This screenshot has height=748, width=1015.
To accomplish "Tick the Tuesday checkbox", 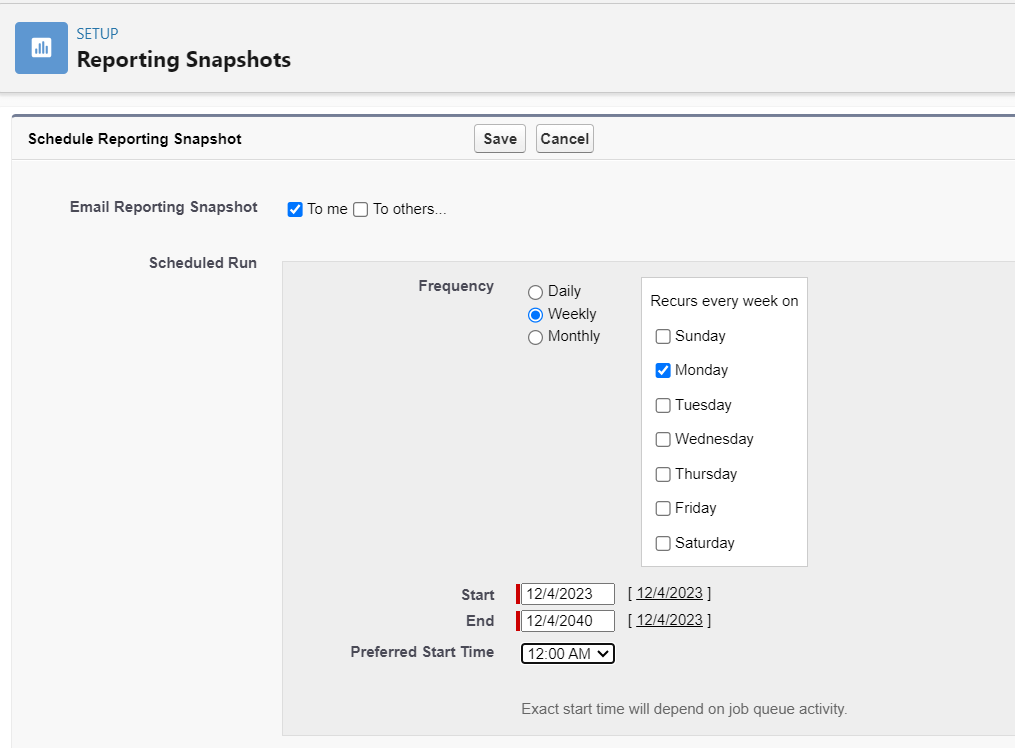I will pos(663,406).
